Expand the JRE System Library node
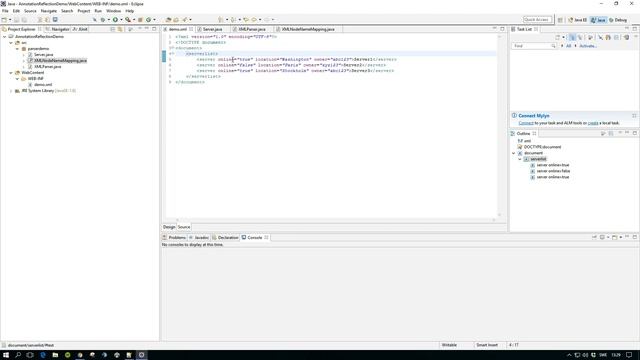This screenshot has width=640, height=360. click(11, 91)
